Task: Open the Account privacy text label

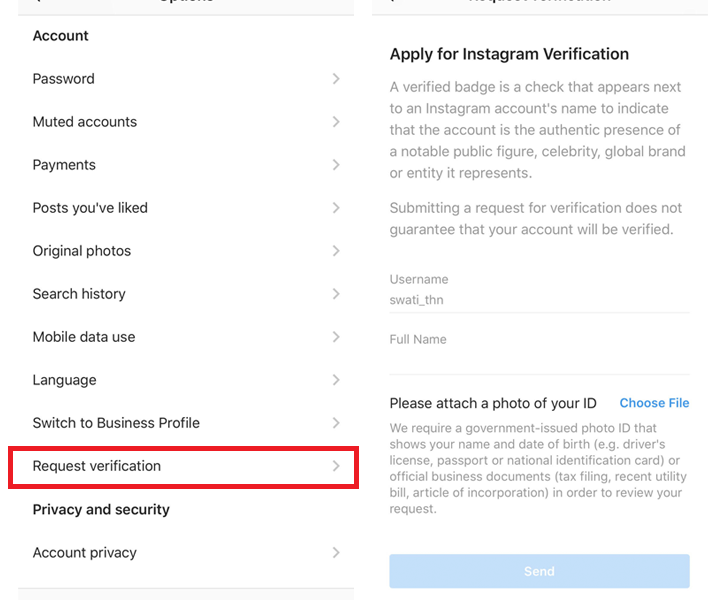Action: click(x=85, y=553)
